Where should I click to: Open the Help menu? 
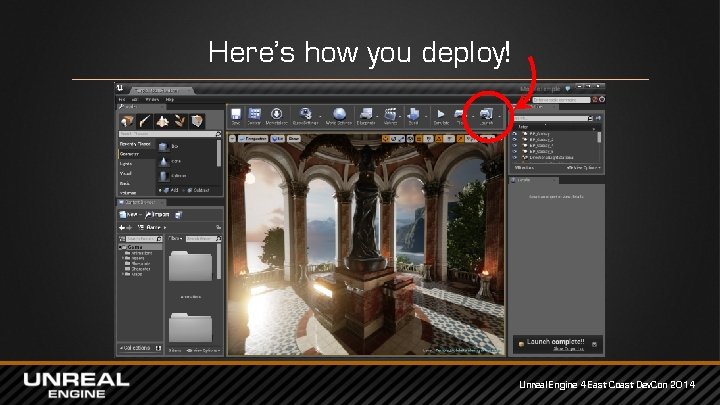coord(170,99)
